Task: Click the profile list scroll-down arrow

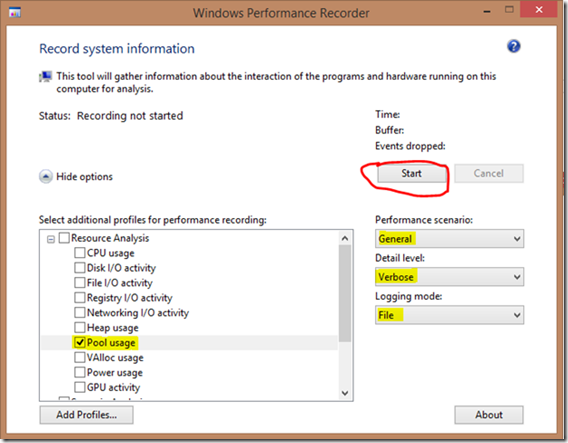Action: click(345, 393)
